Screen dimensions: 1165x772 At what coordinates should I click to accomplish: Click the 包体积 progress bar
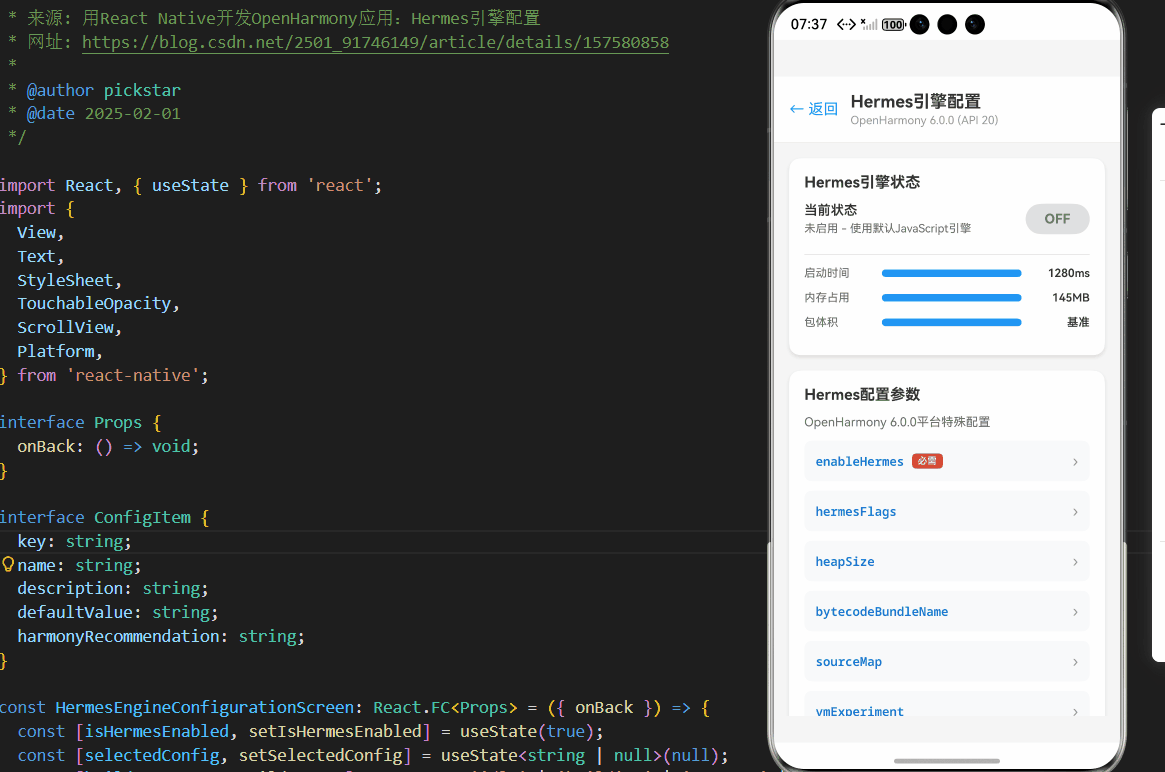[951, 322]
